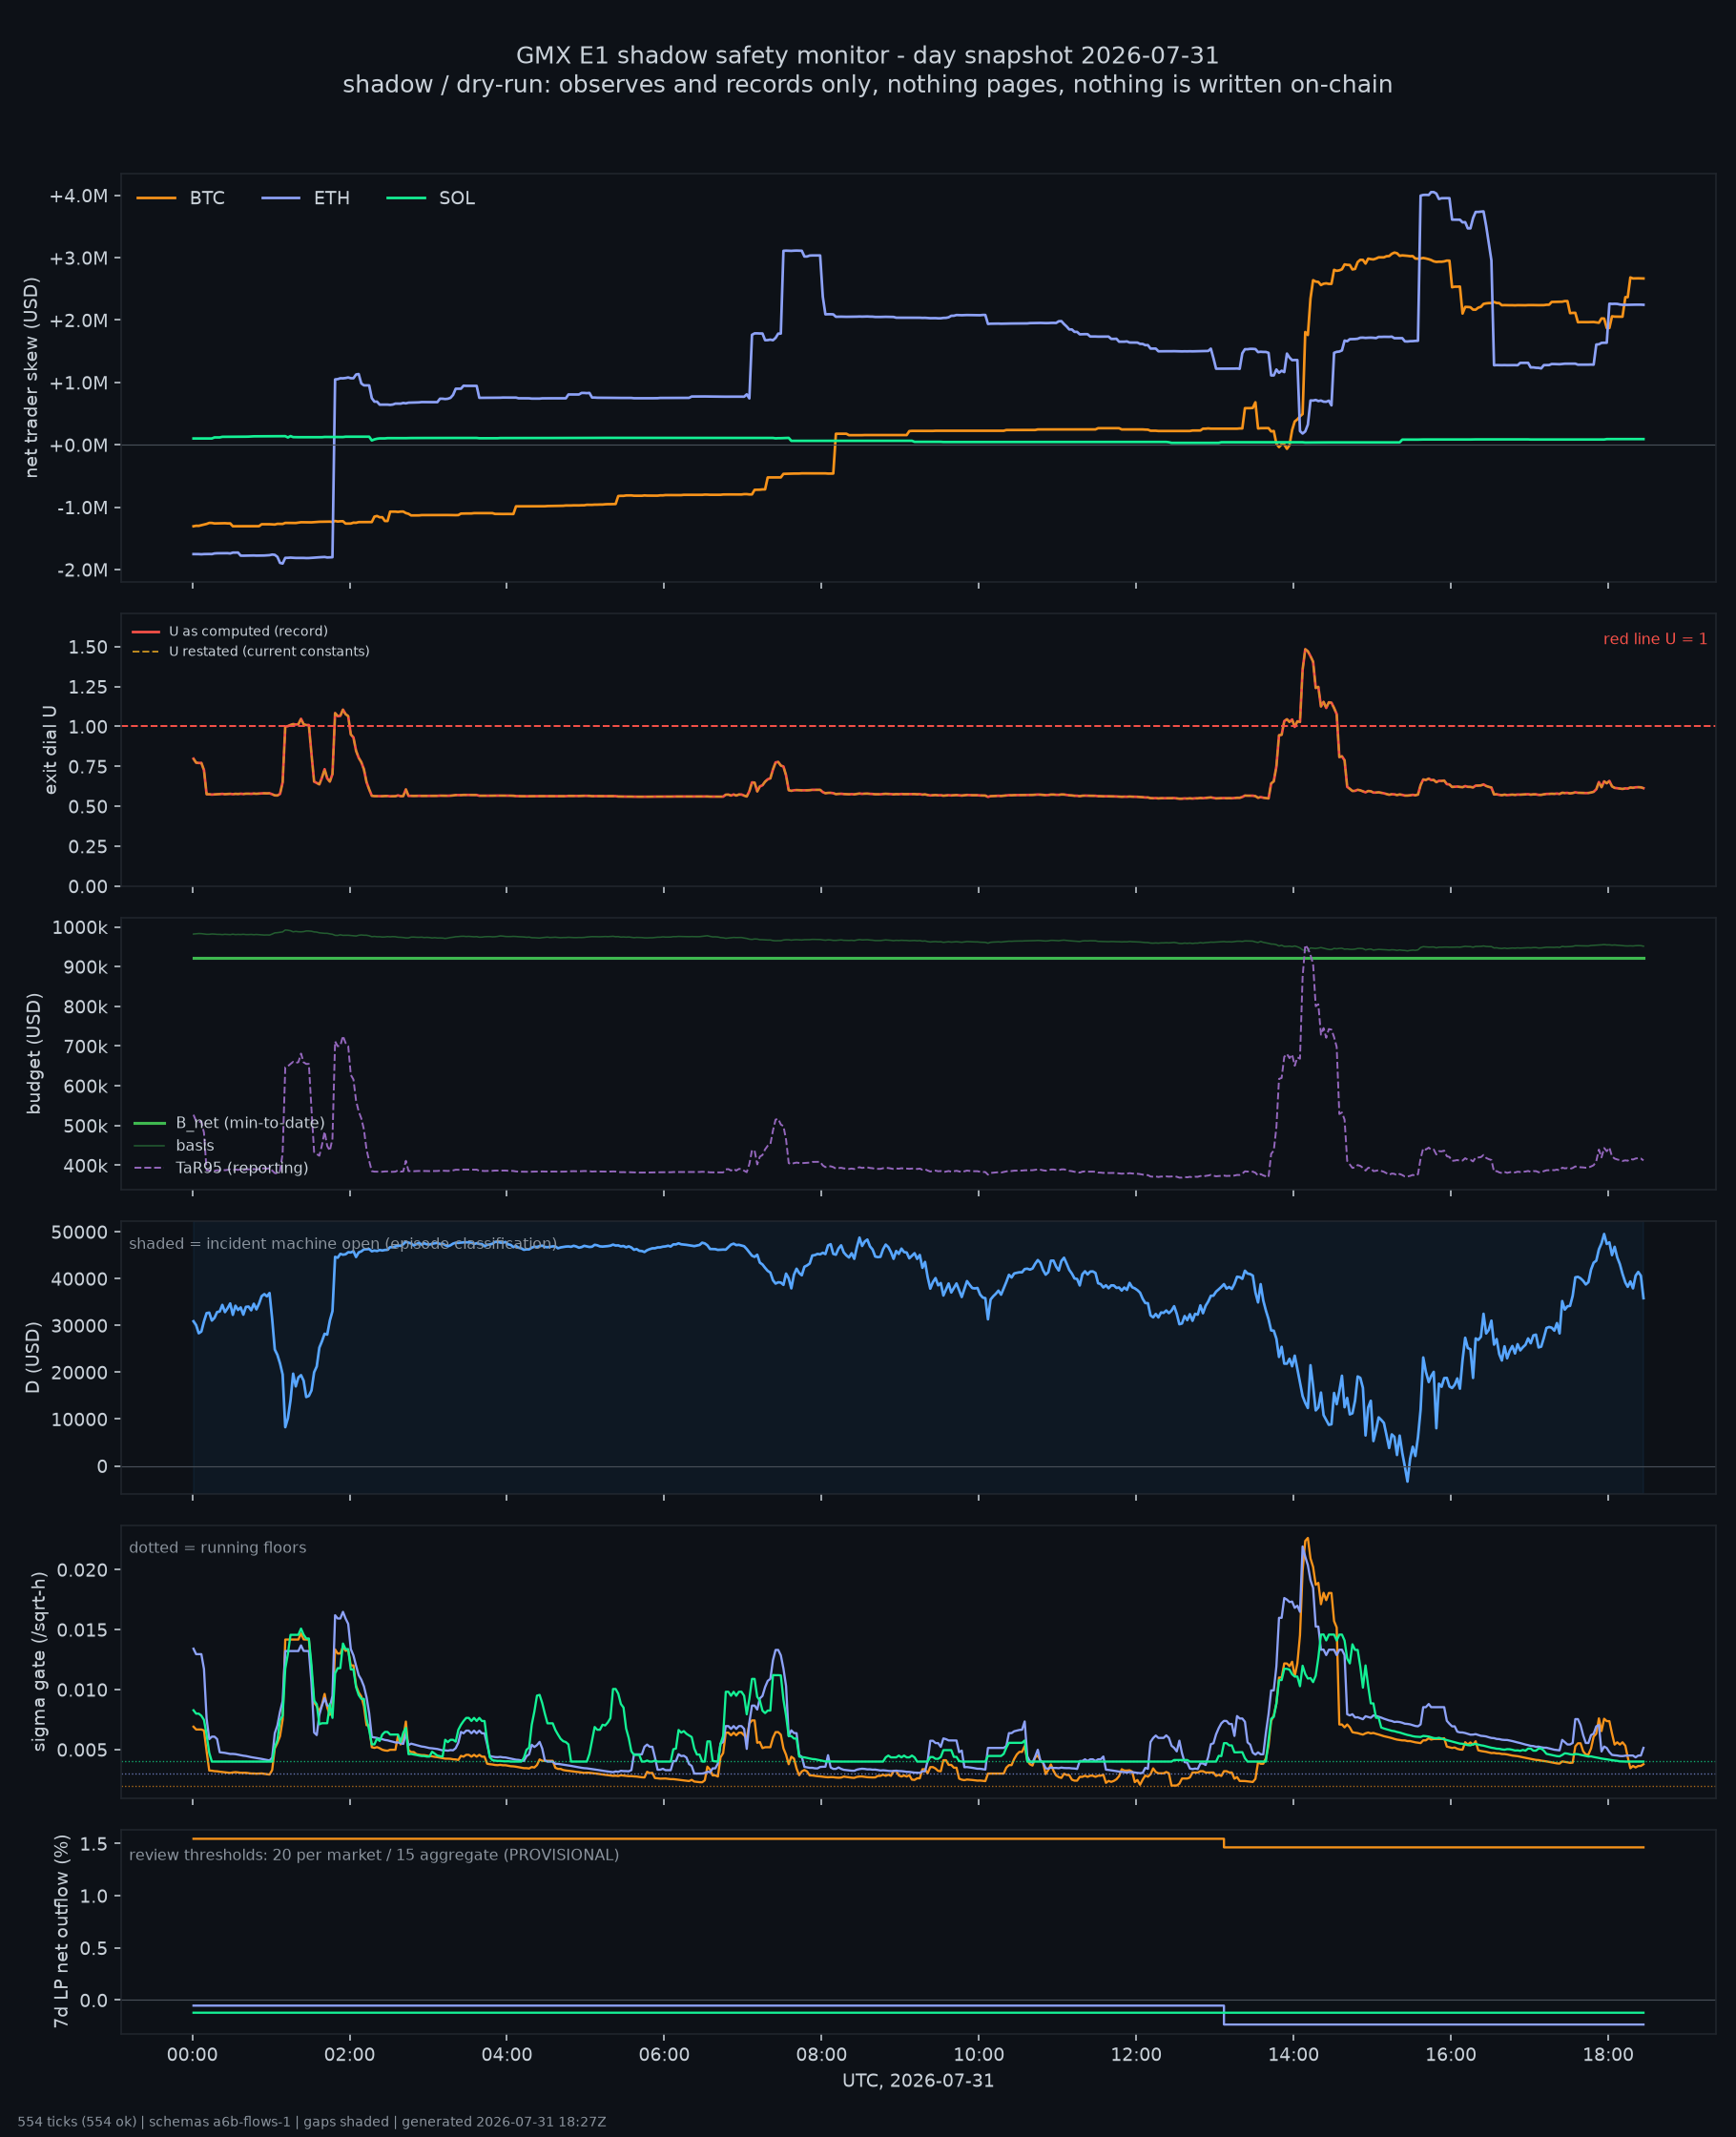The image size is (1736, 2137).
Task: Click the D line minimum below zero near 15:30
Action: (x=1408, y=1481)
